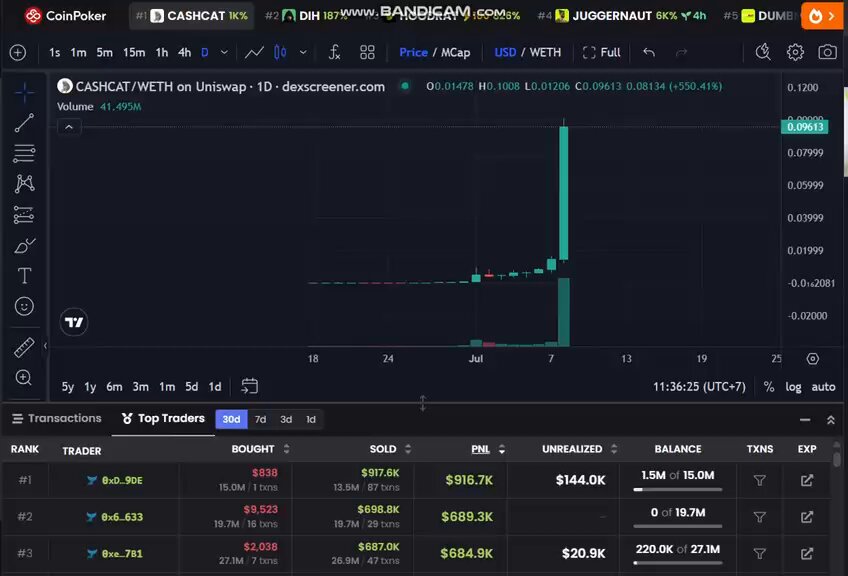This screenshot has width=848, height=576.
Task: Expand the chart style dropdown arrow
Action: pyautogui.click(x=303, y=52)
